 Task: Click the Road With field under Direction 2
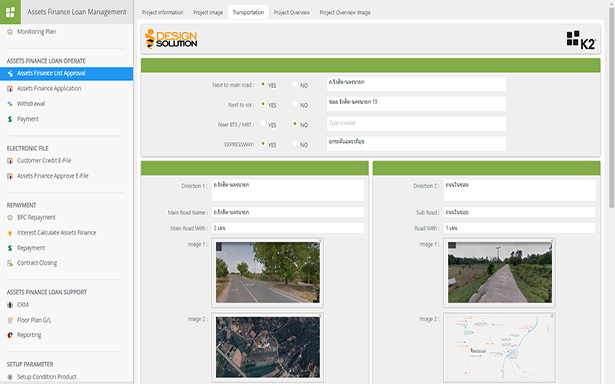[x=520, y=228]
